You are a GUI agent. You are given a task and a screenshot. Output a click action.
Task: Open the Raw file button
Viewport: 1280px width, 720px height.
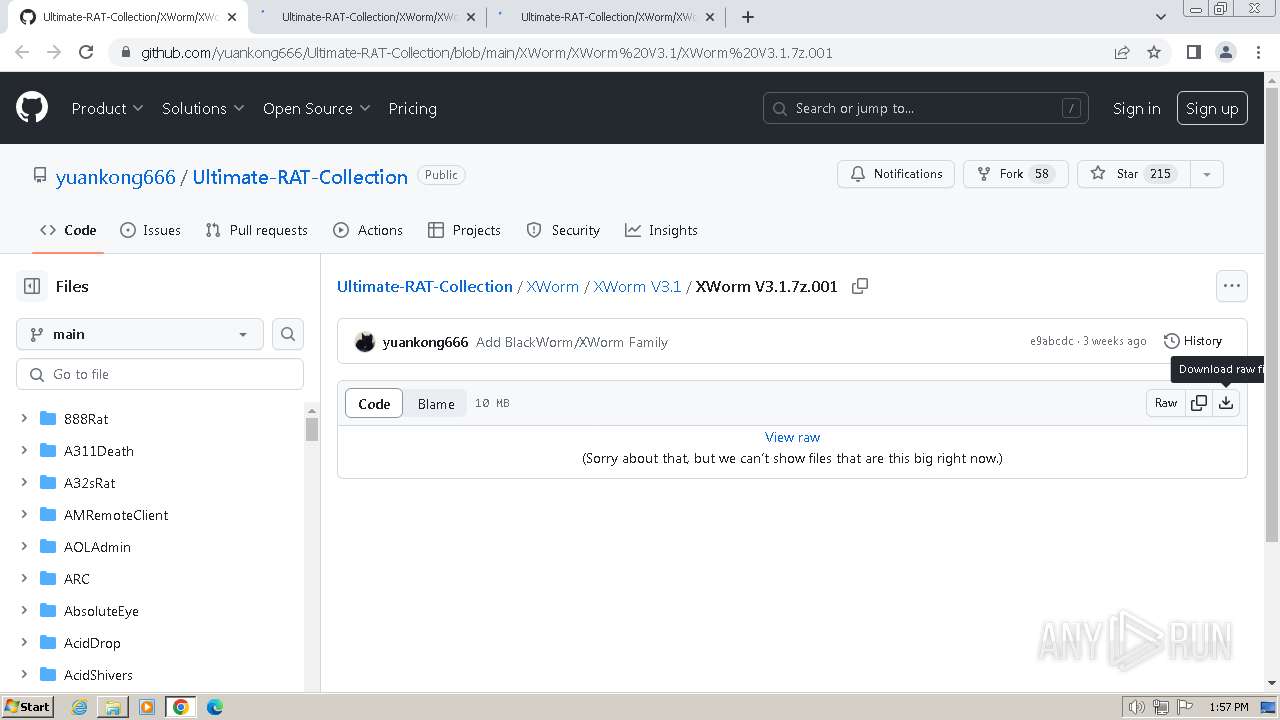click(1166, 403)
